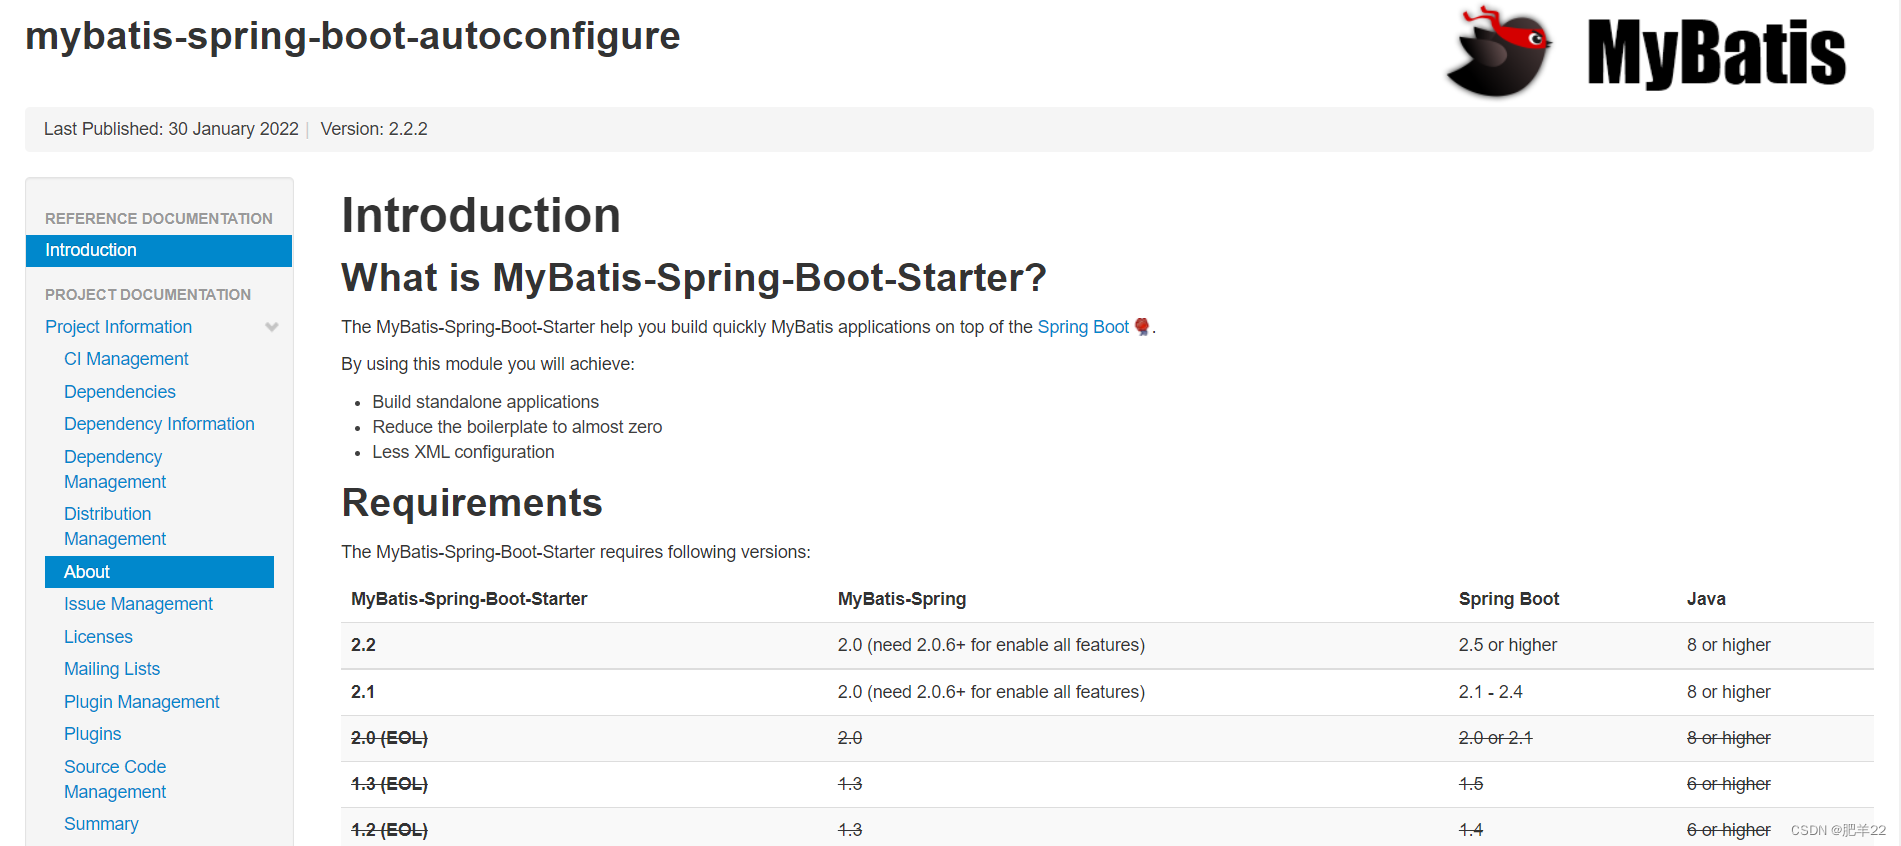This screenshot has width=1901, height=846.
Task: Open Project Information page
Action: [118, 327]
